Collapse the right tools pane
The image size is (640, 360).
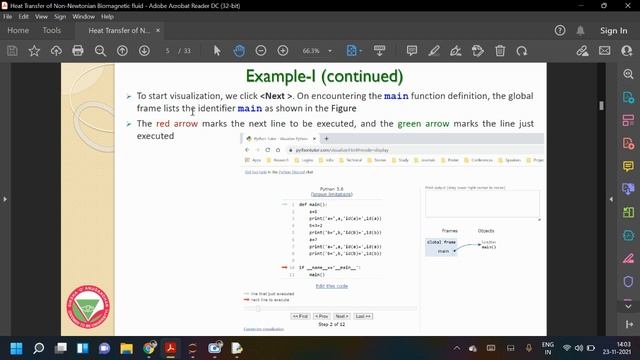pyautogui.click(x=611, y=199)
